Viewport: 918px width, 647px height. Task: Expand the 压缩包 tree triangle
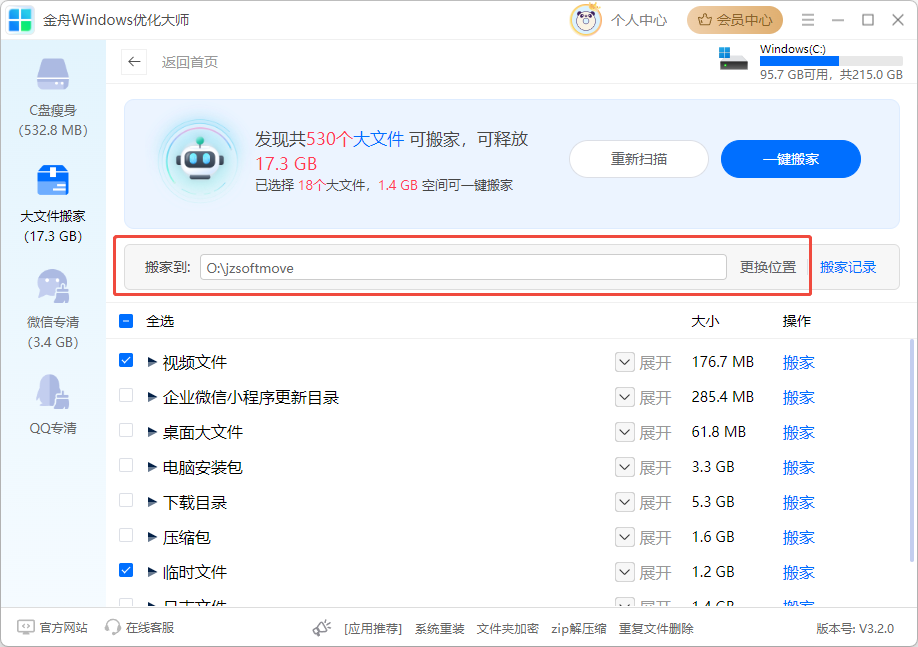[x=152, y=538]
